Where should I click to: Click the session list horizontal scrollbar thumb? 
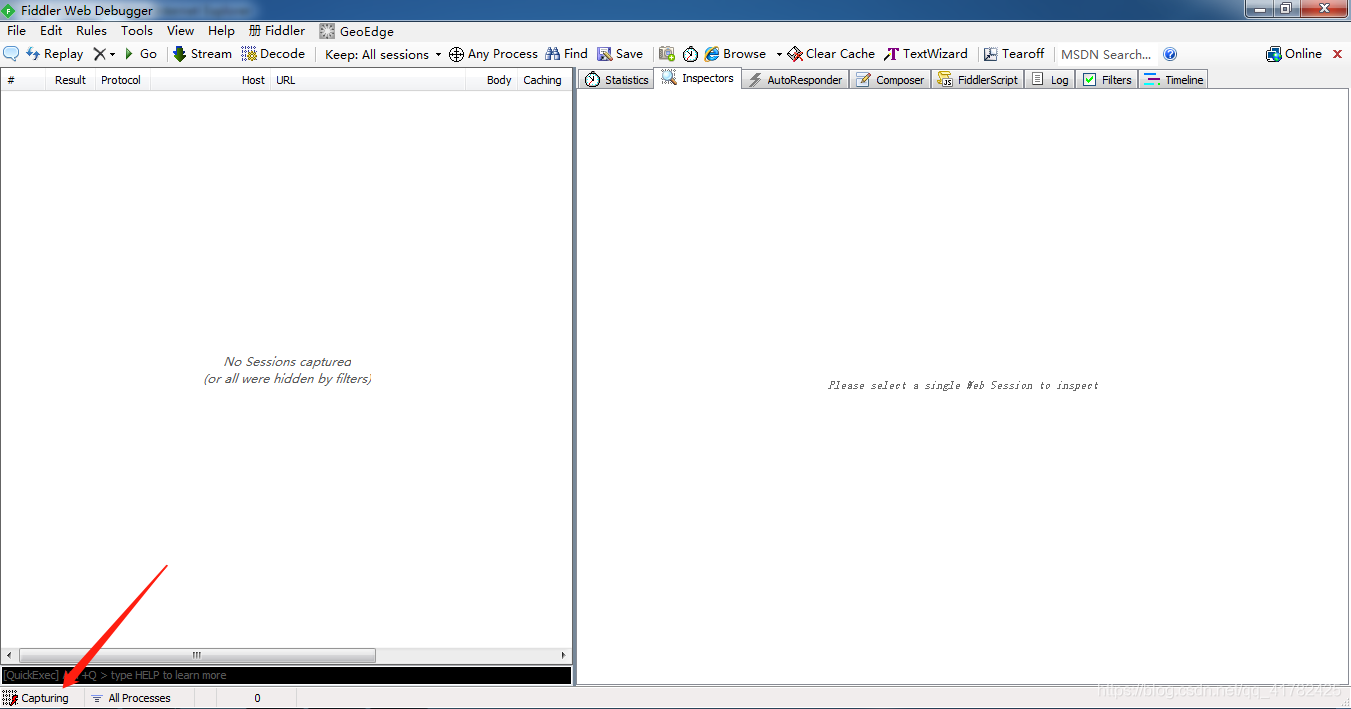(197, 656)
